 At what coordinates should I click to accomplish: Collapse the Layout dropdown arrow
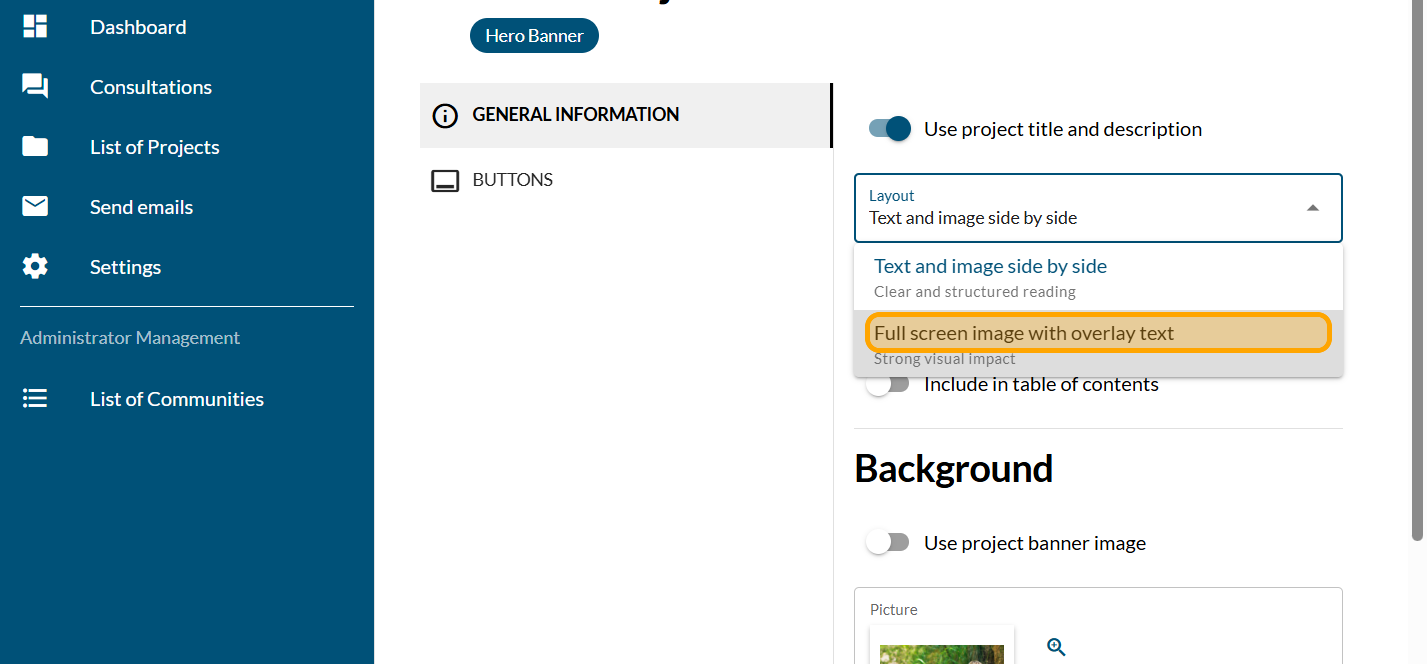(x=1312, y=208)
